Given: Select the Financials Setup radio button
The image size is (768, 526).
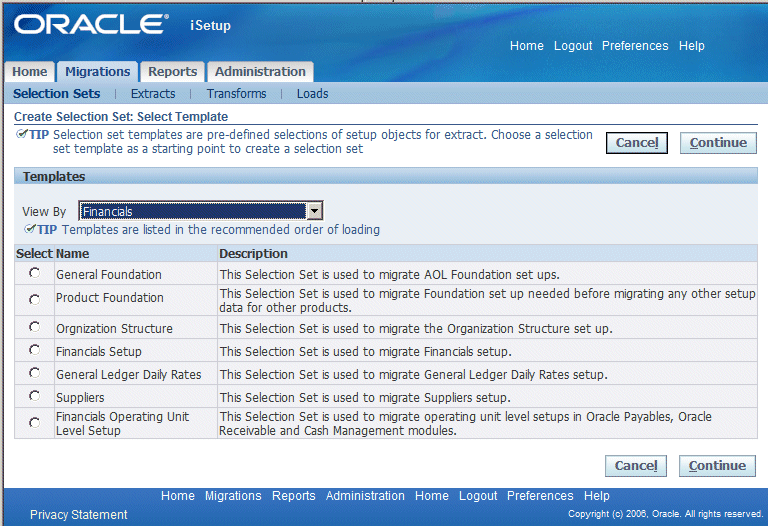Looking at the screenshot, I should [x=34, y=350].
